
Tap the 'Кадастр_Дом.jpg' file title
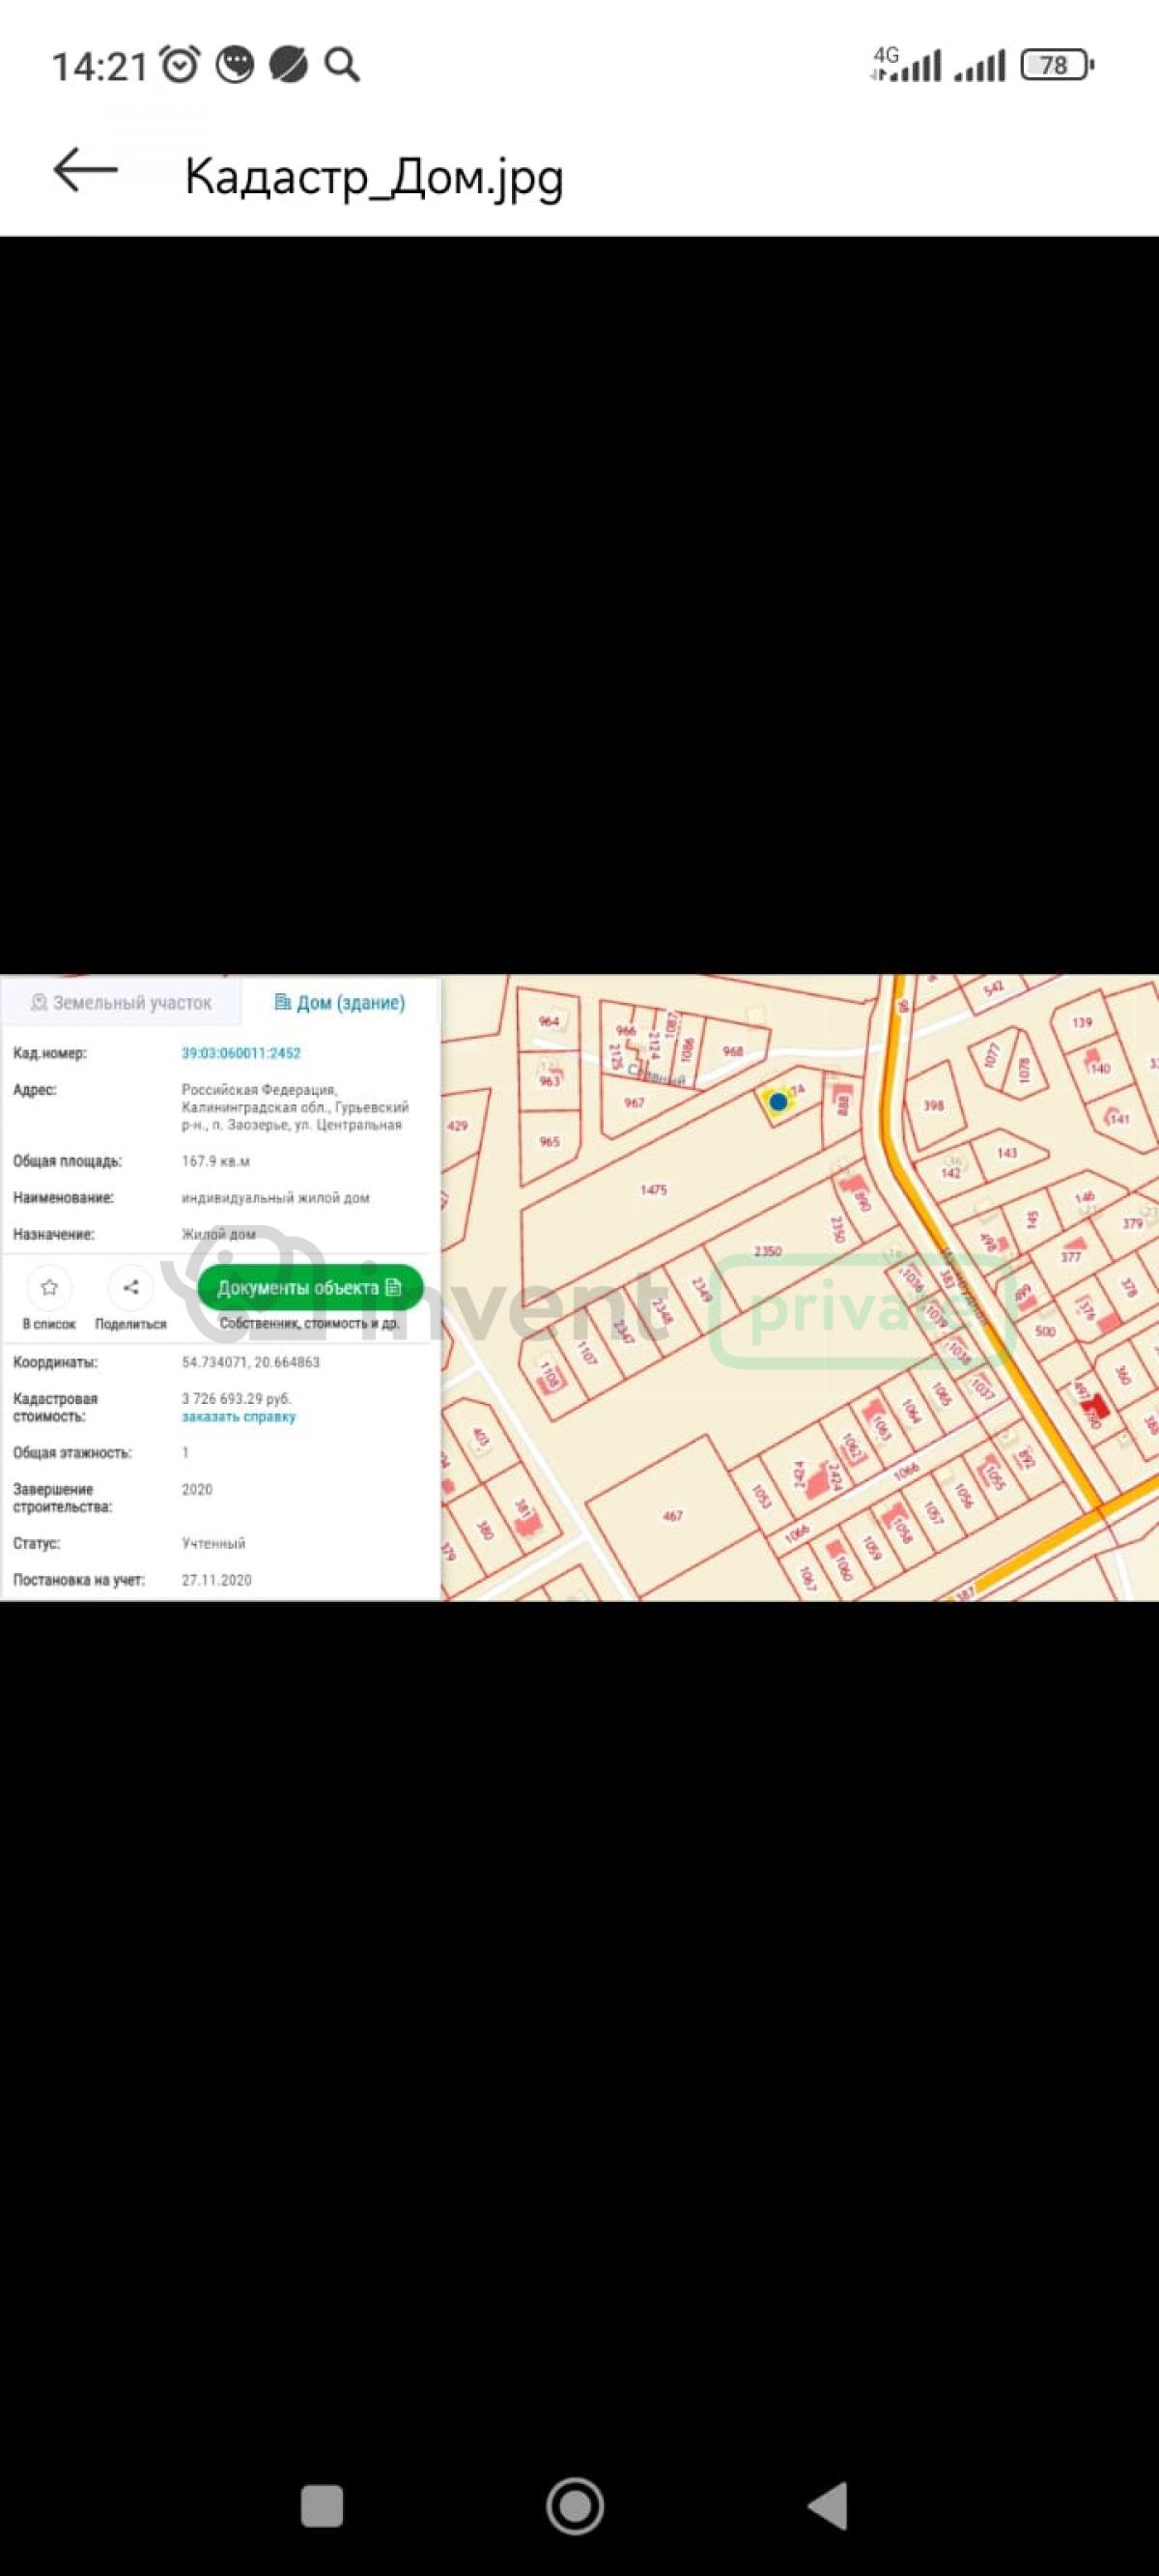[x=374, y=177]
